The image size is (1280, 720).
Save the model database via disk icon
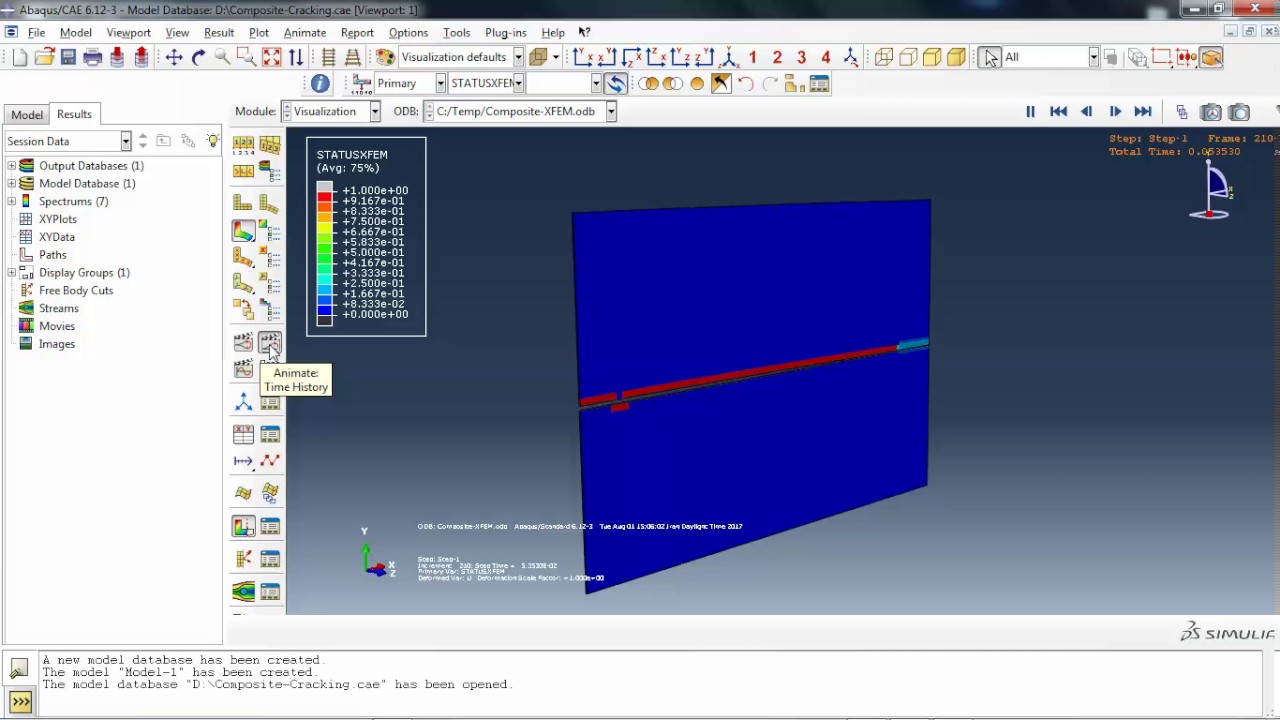(68, 58)
